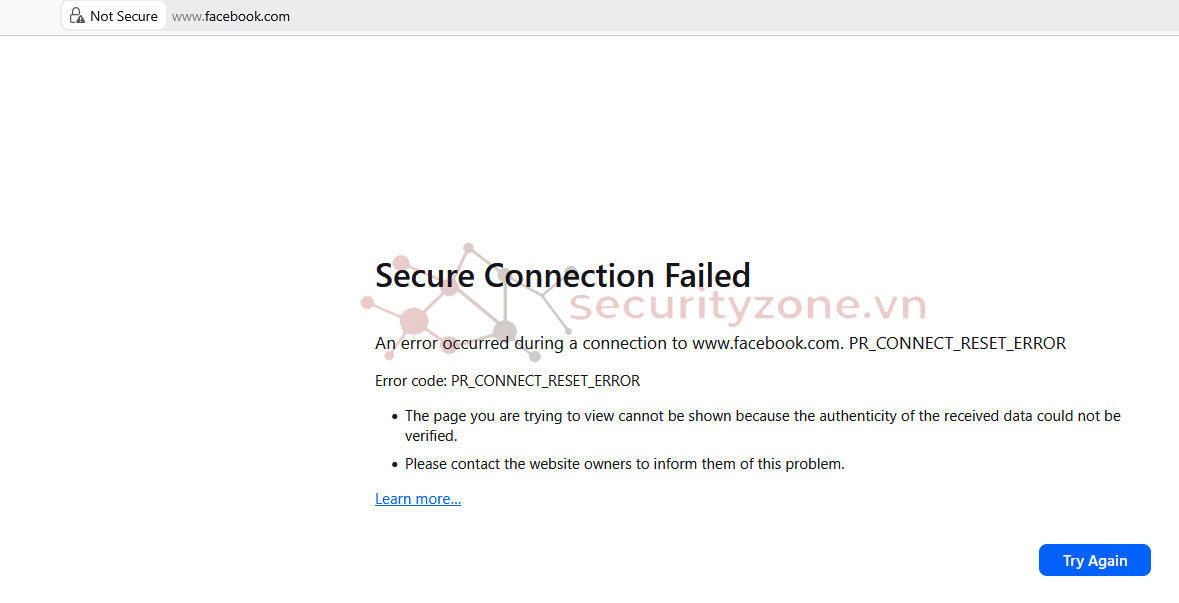Click empty area of the address bar
Viewport: 1179px width, 603px height.
click(700, 16)
